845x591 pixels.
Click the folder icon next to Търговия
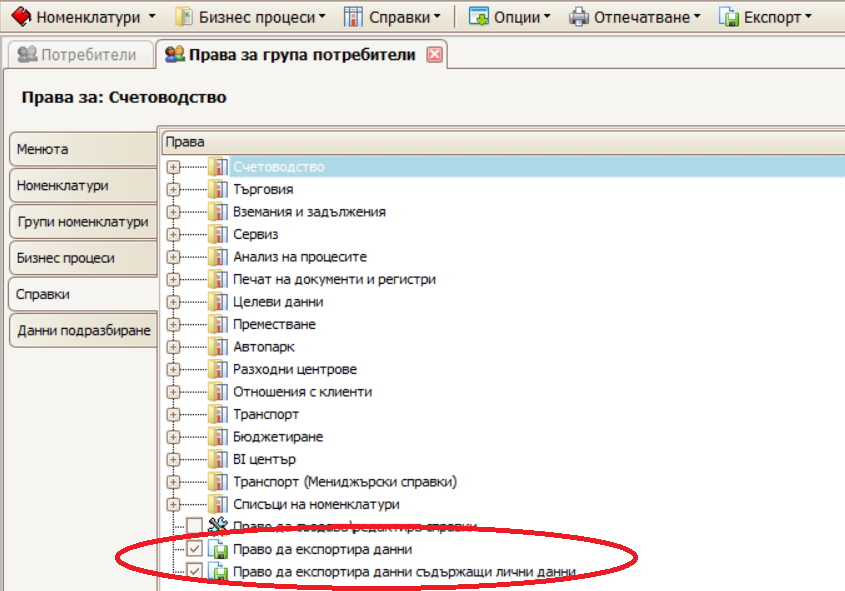pos(218,190)
